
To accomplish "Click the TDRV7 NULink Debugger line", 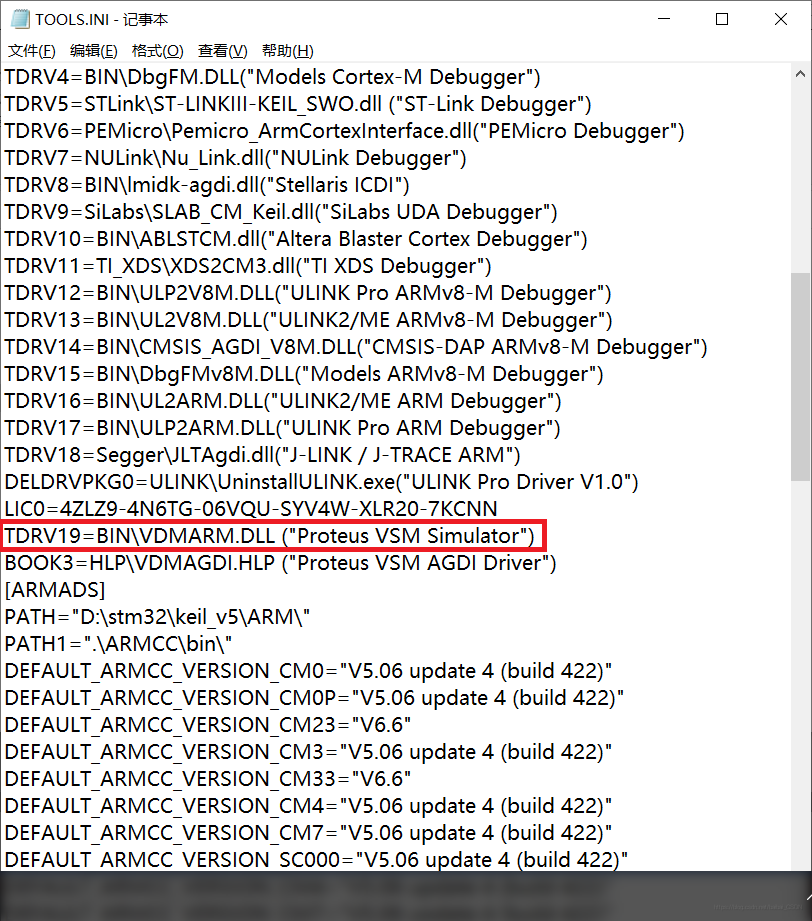I will click(236, 158).
